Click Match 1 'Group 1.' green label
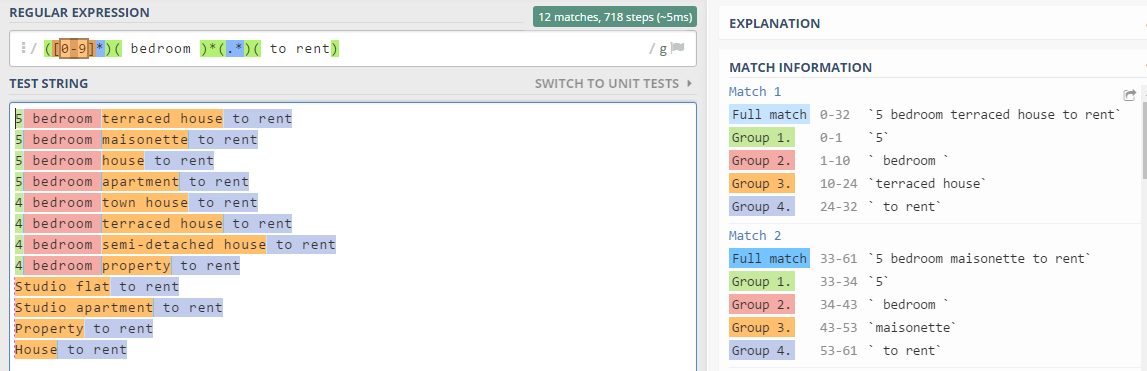Image resolution: width=1147 pixels, height=371 pixels. [761, 138]
